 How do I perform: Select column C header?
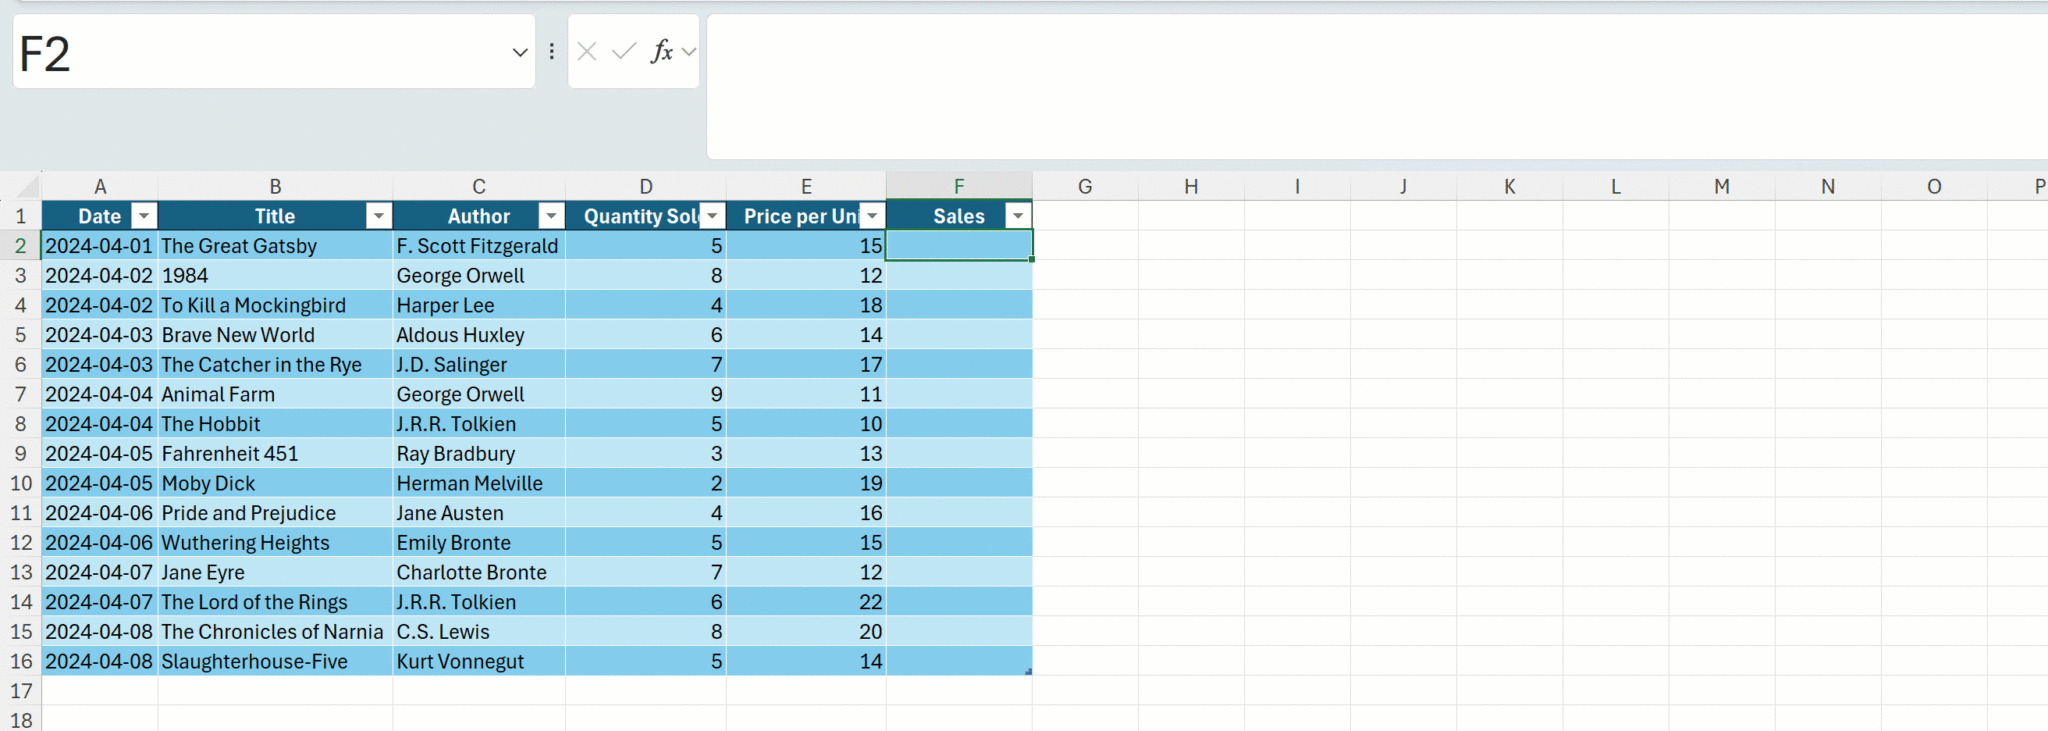coord(479,187)
